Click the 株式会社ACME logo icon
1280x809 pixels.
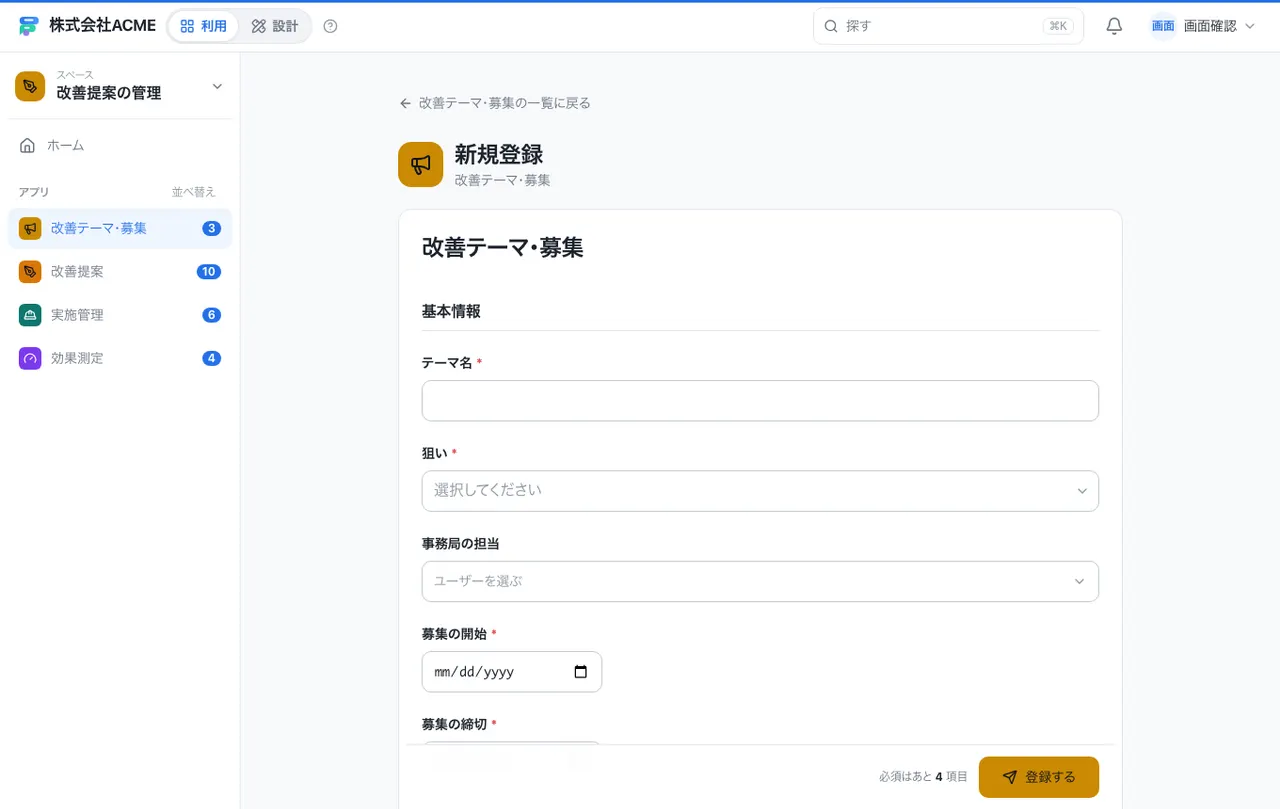(29, 26)
